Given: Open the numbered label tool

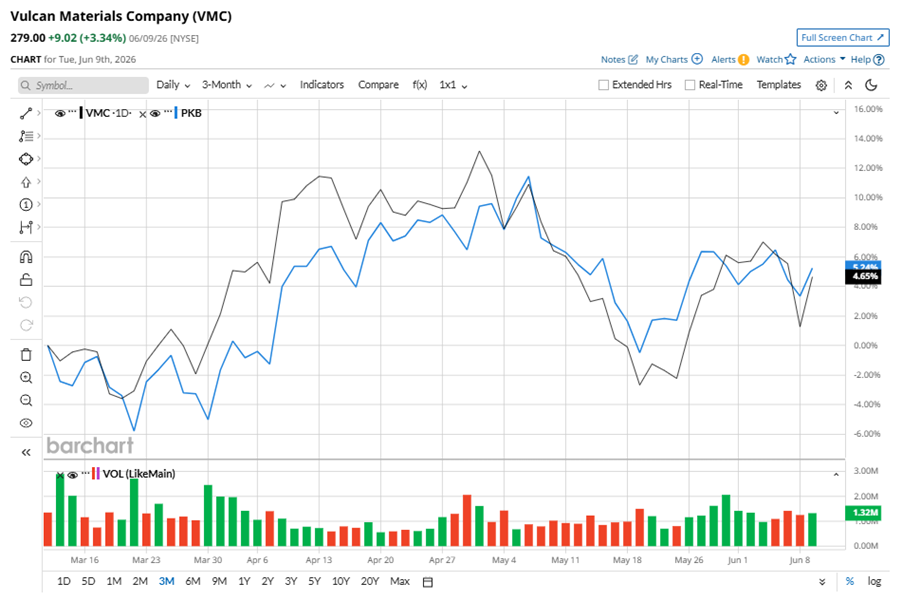Looking at the screenshot, I should tap(26, 204).
